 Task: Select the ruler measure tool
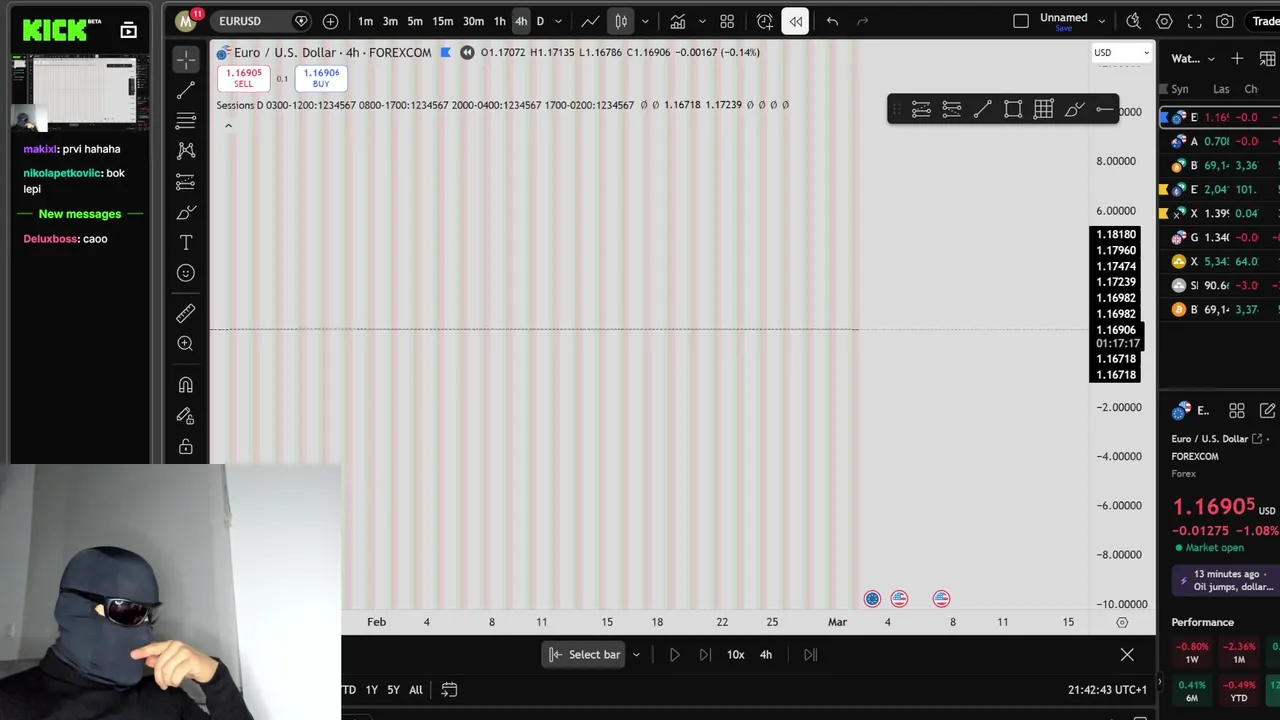186,314
